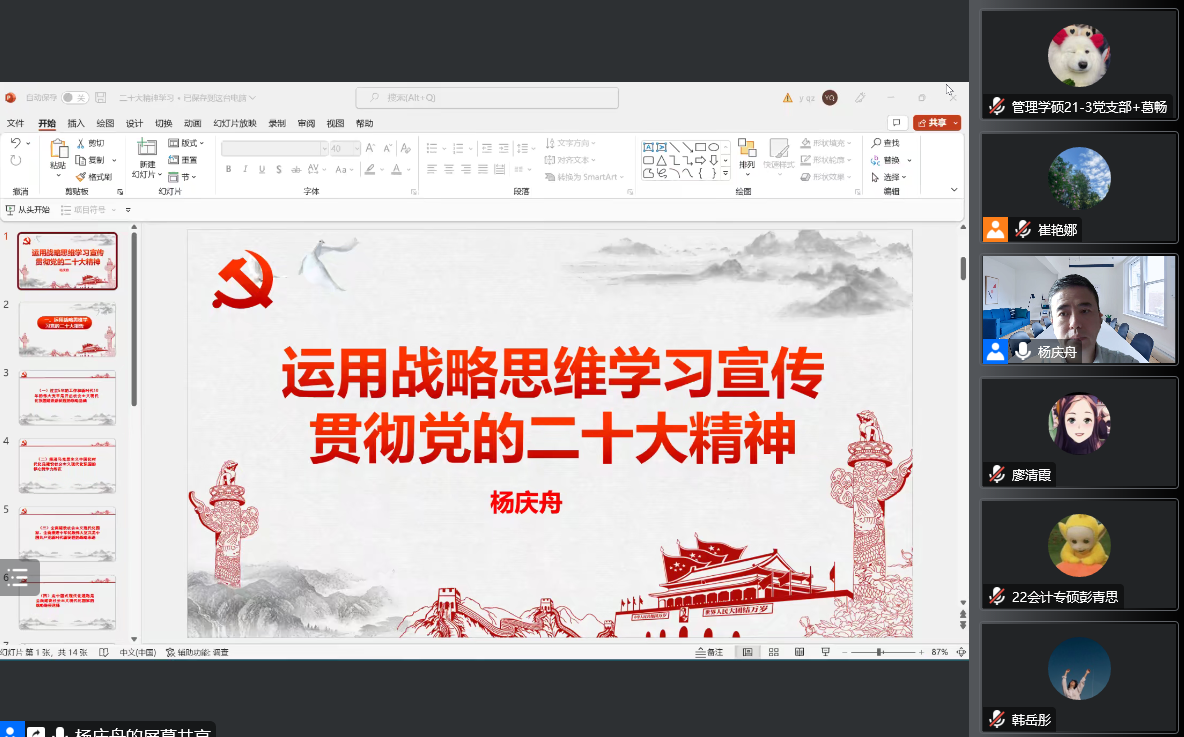Toggle the Notes (备注) pane
The image size is (1184, 737).
click(x=709, y=652)
